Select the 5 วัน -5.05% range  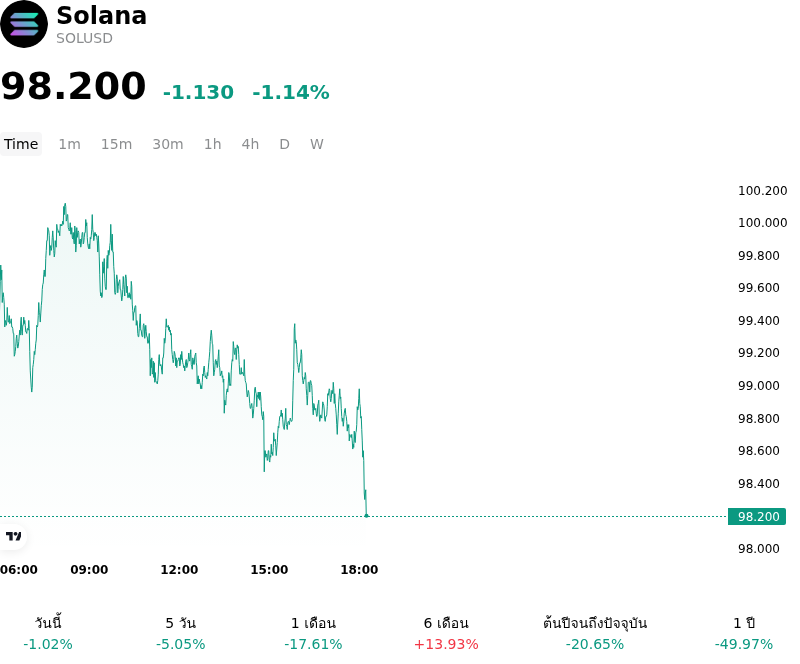click(x=181, y=633)
